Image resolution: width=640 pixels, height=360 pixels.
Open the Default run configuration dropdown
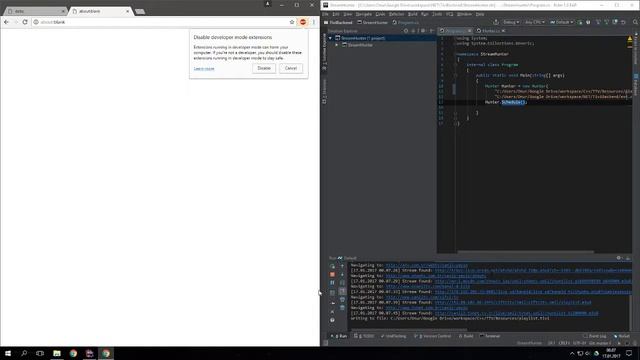pyautogui.click(x=562, y=22)
